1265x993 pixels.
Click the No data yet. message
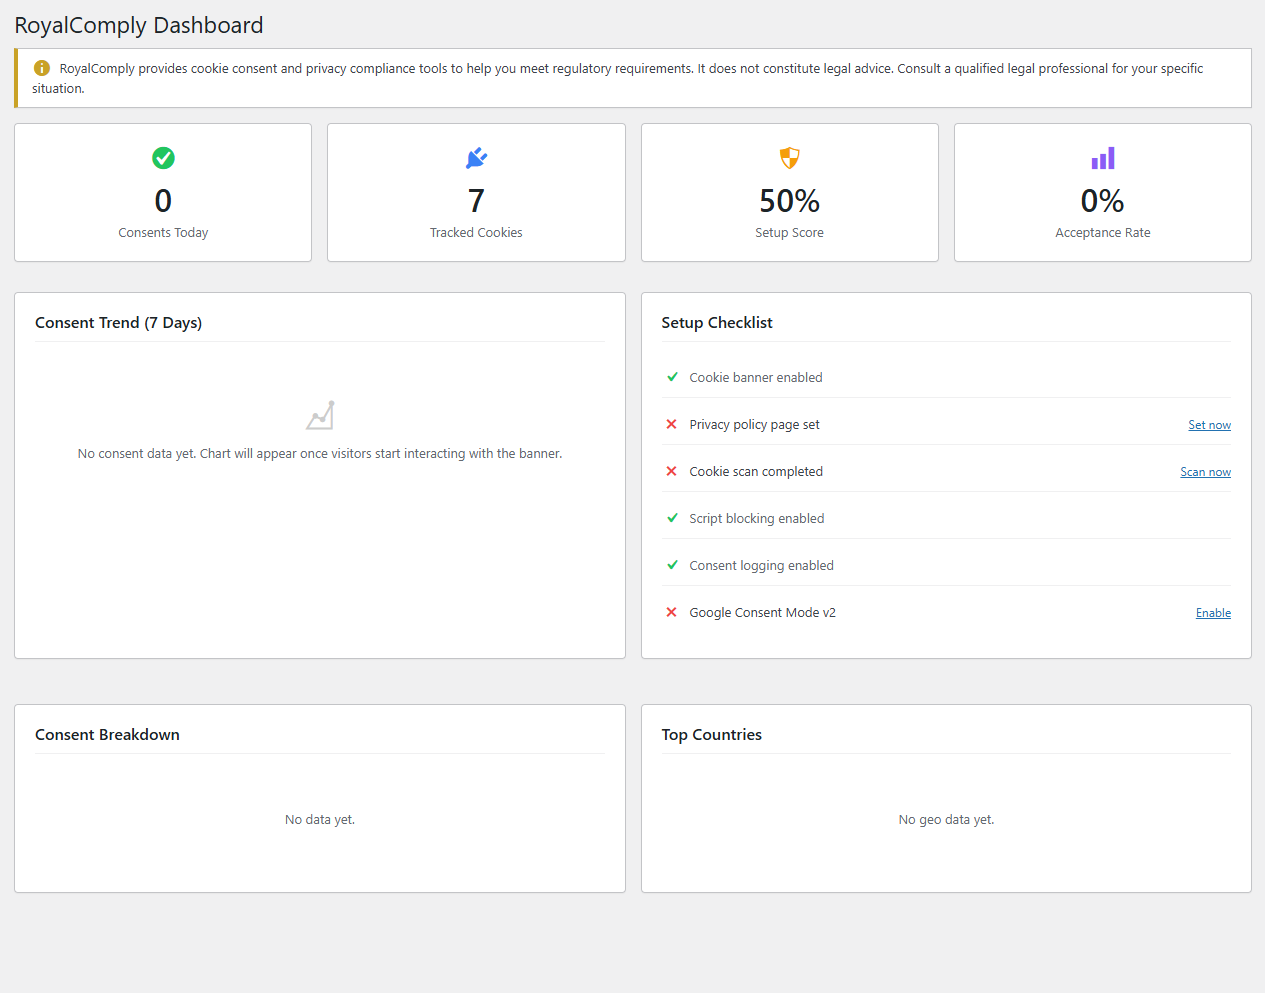point(320,820)
